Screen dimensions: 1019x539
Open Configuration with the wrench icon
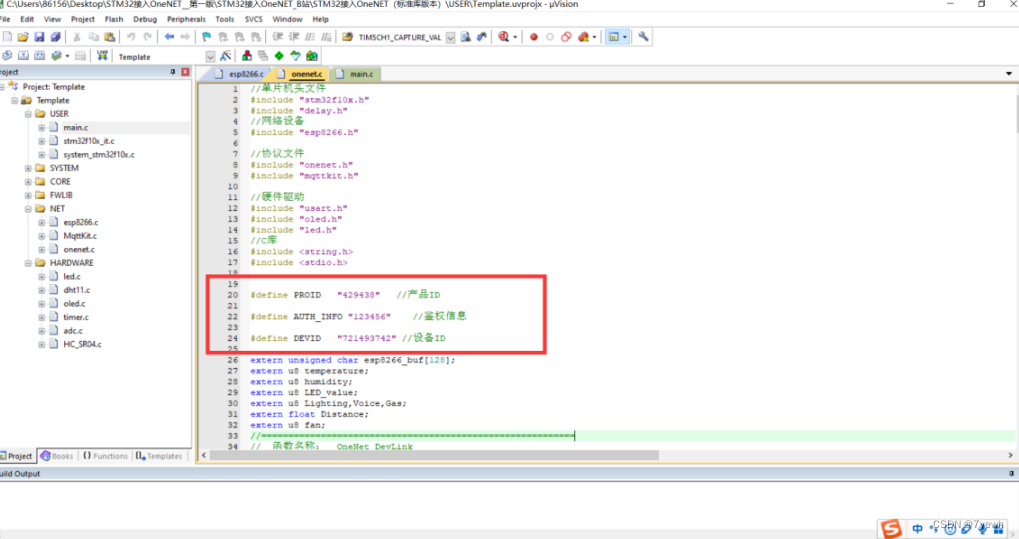coord(643,37)
